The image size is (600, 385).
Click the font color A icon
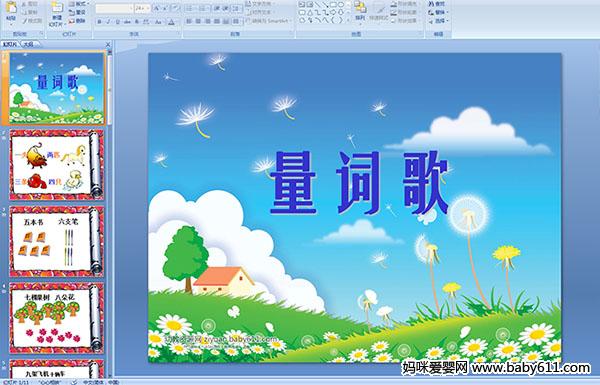(x=171, y=22)
